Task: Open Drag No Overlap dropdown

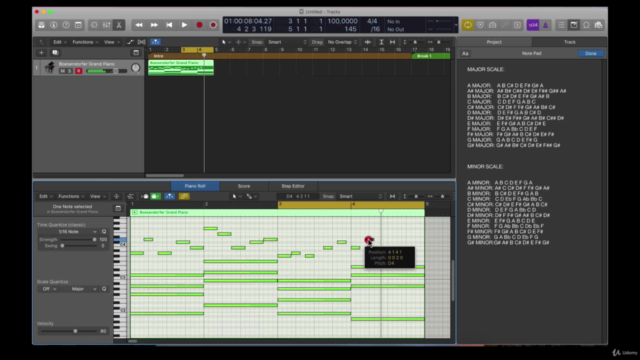Action: (342, 42)
